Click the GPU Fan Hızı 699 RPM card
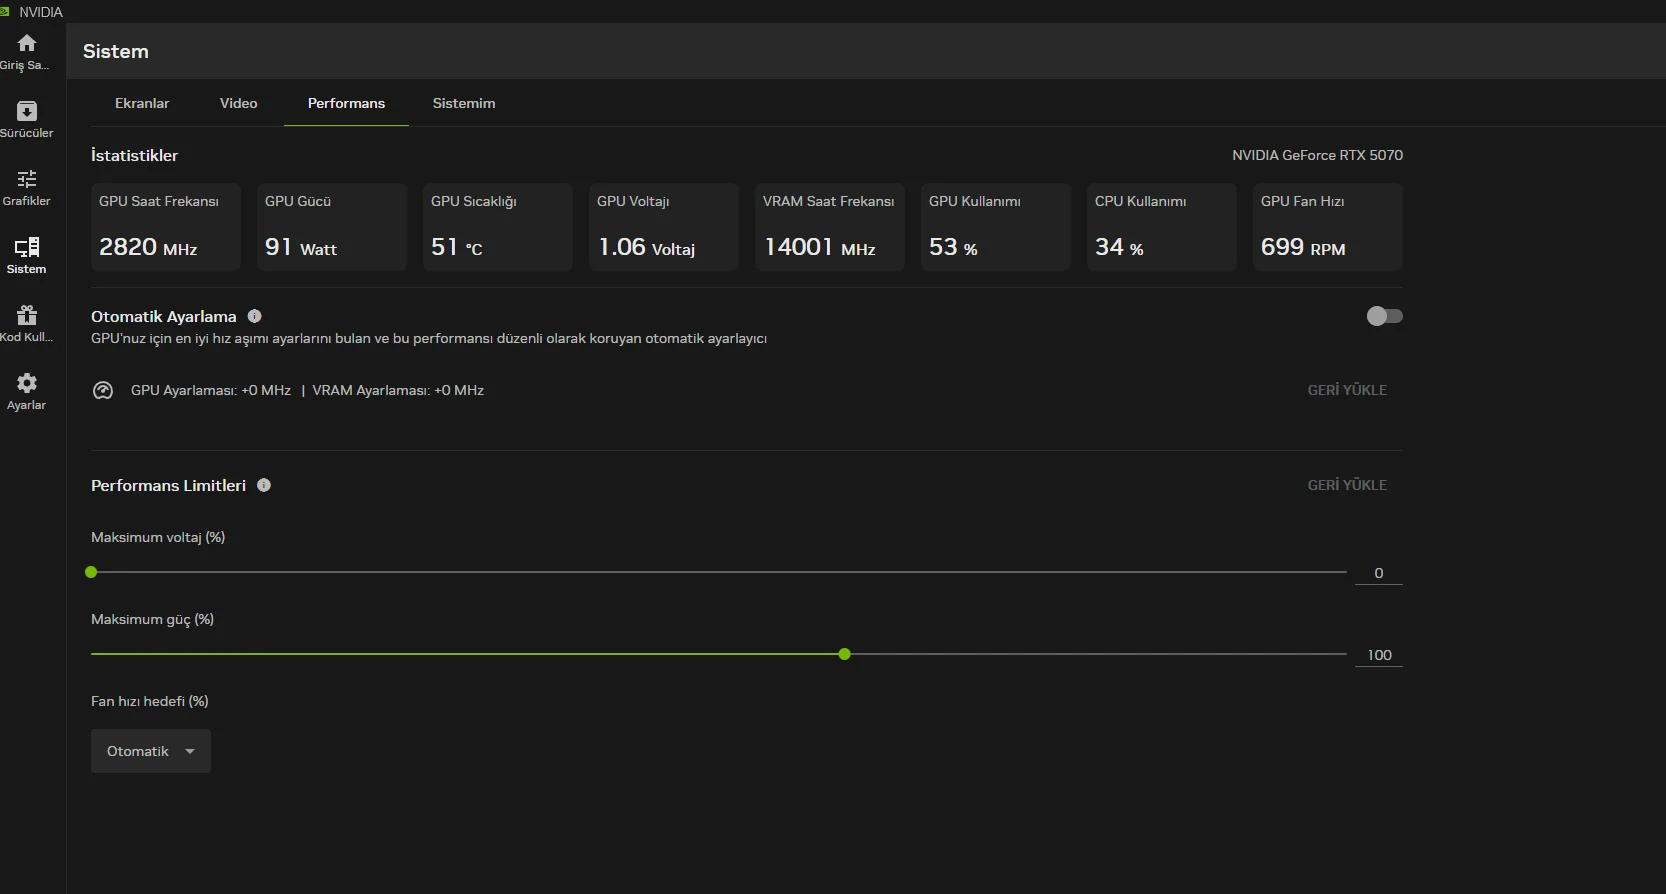 pyautogui.click(x=1328, y=227)
